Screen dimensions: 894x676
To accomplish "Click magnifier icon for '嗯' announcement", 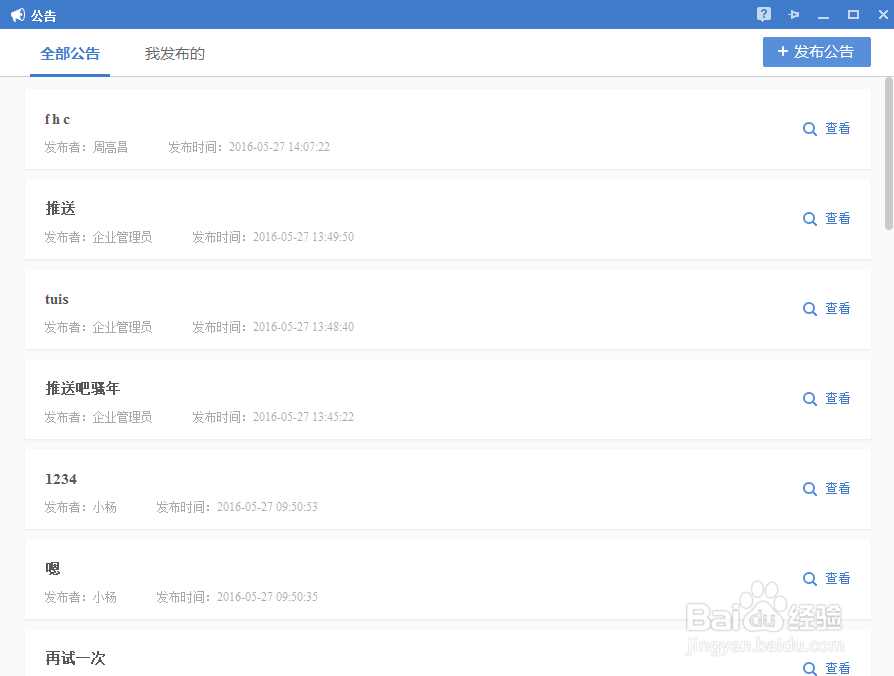I will point(810,579).
